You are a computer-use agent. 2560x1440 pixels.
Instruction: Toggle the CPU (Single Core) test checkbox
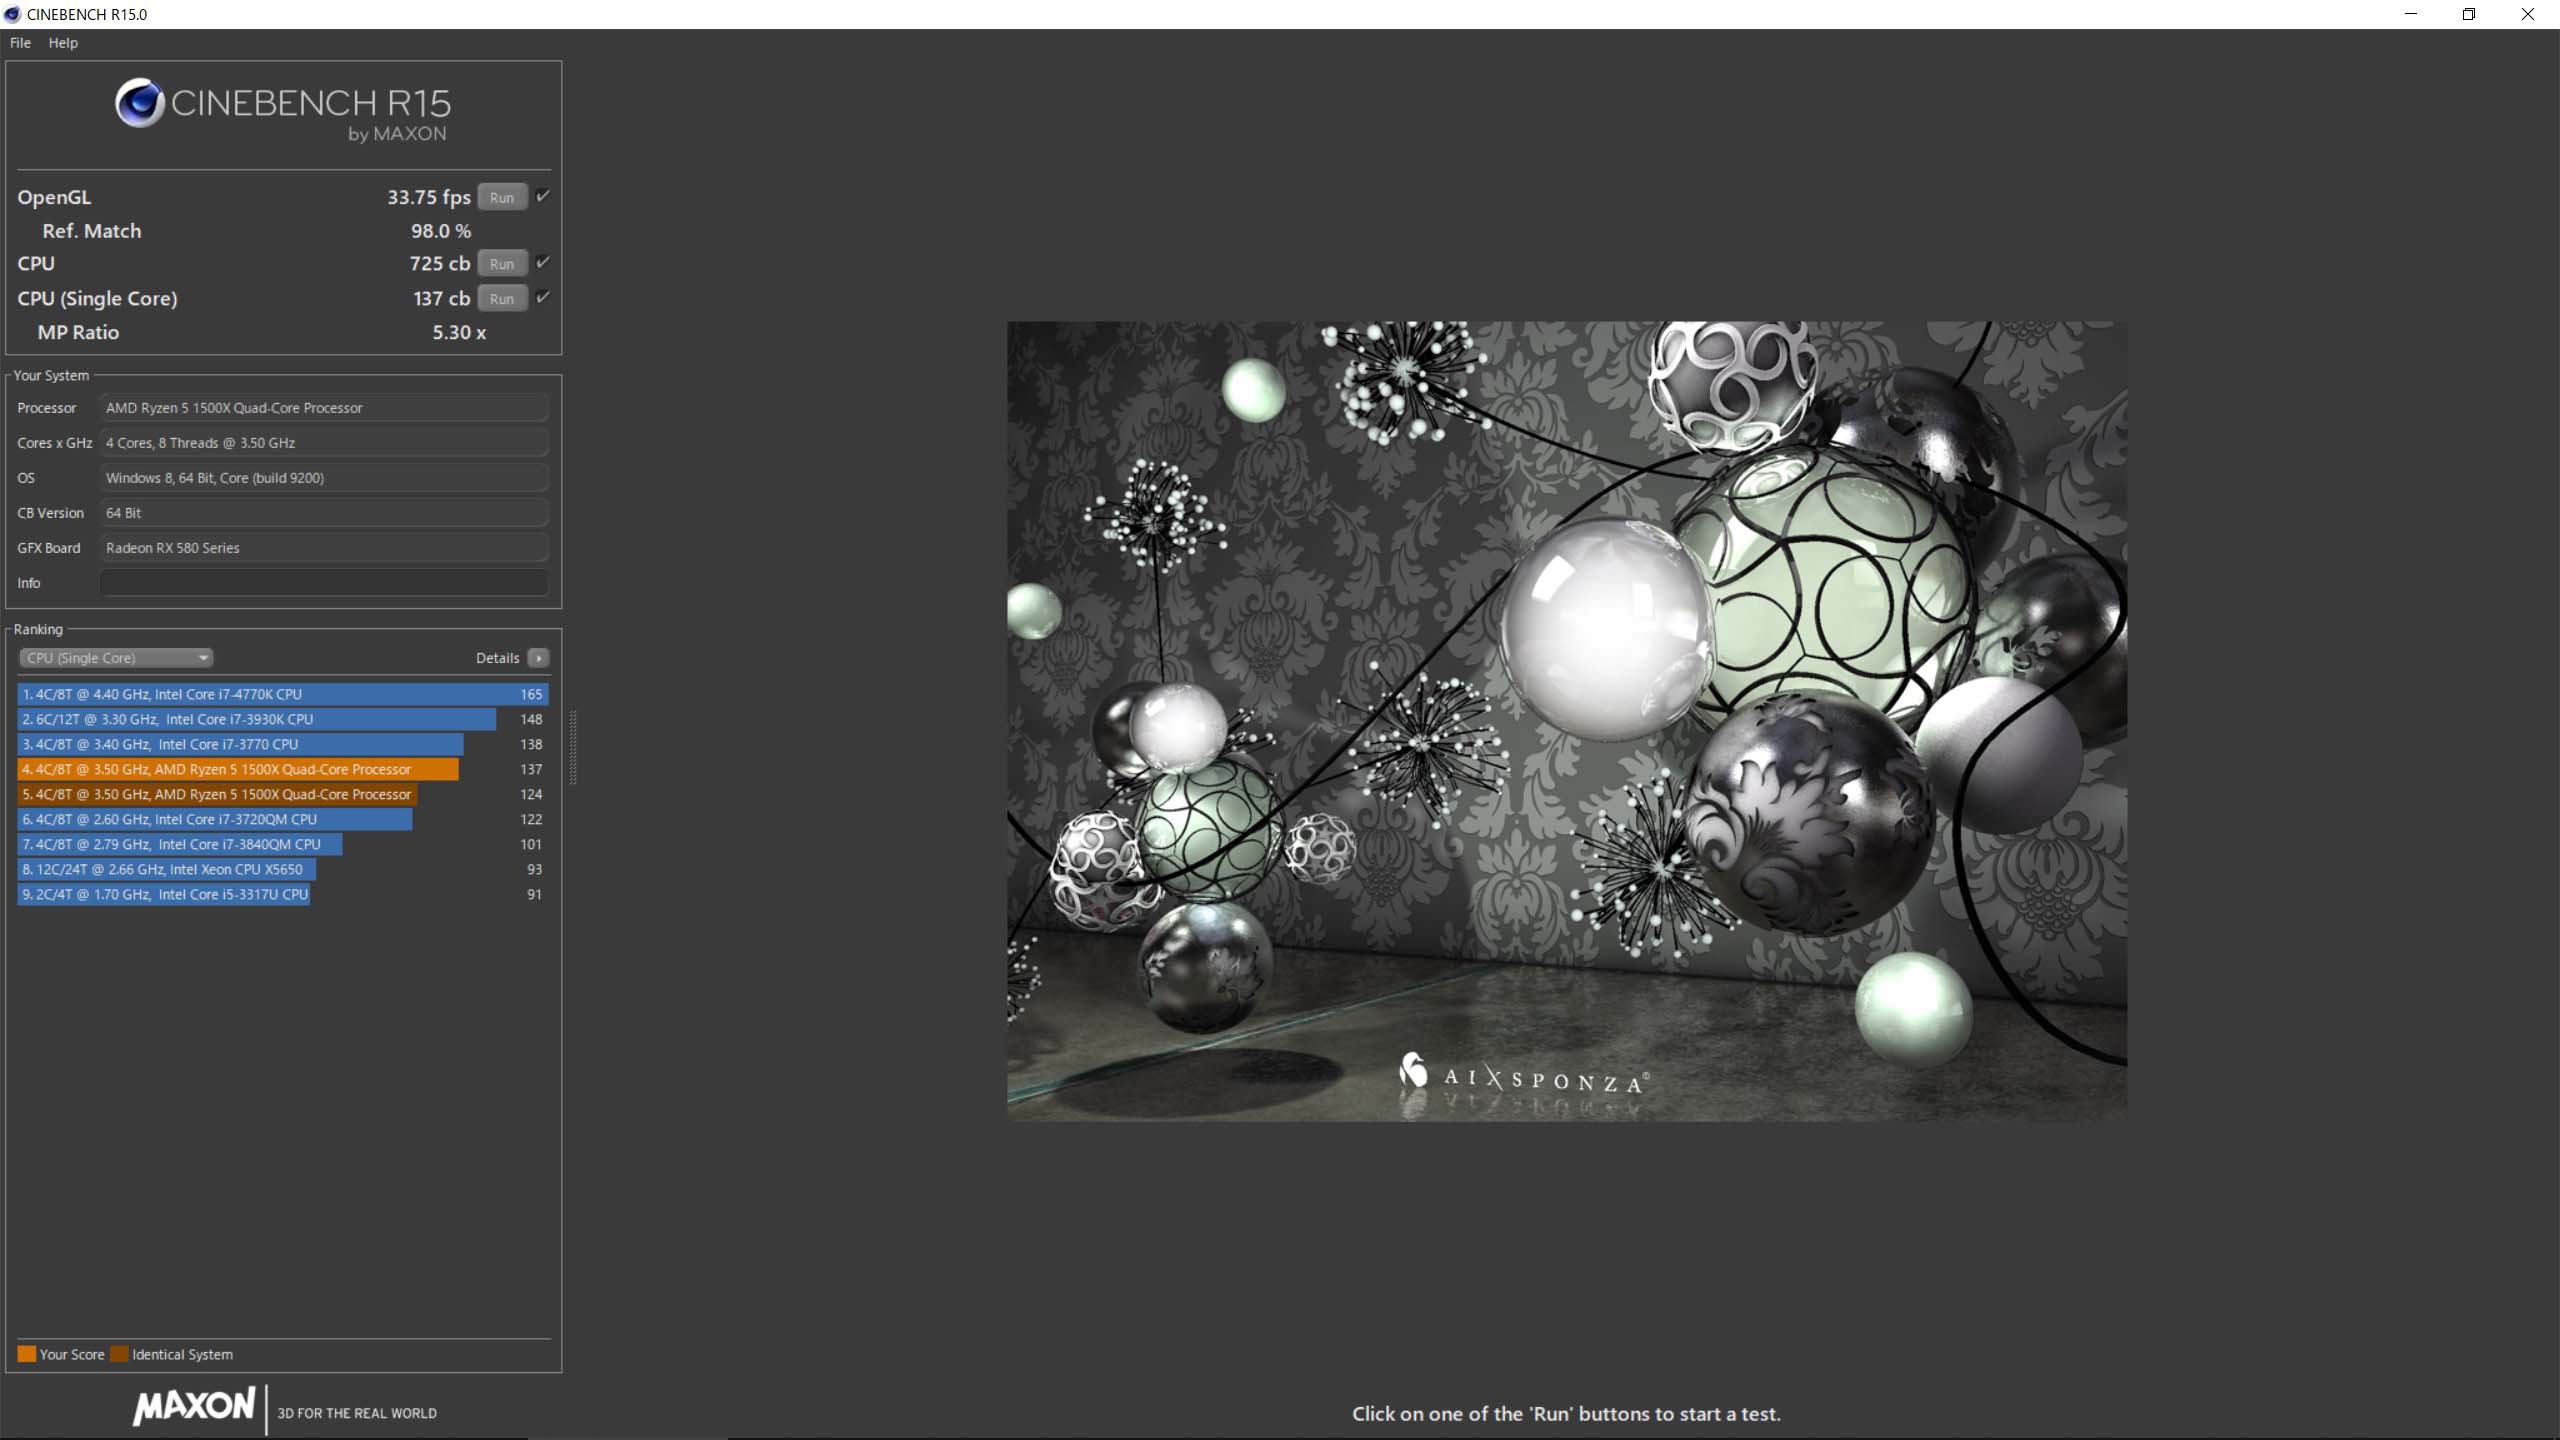[542, 298]
